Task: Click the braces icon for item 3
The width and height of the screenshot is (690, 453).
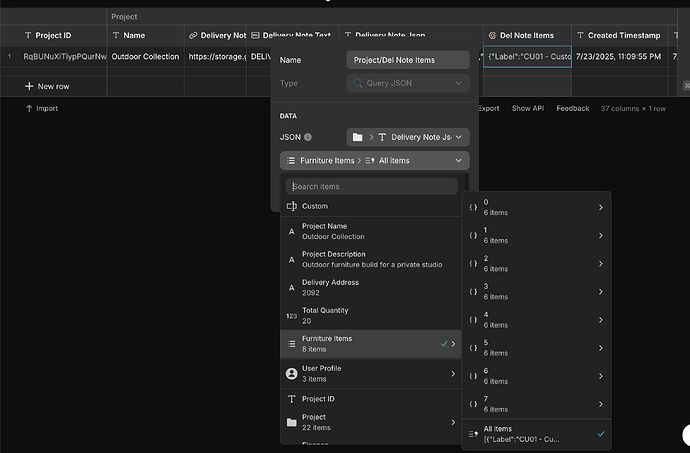Action: pyautogui.click(x=473, y=291)
